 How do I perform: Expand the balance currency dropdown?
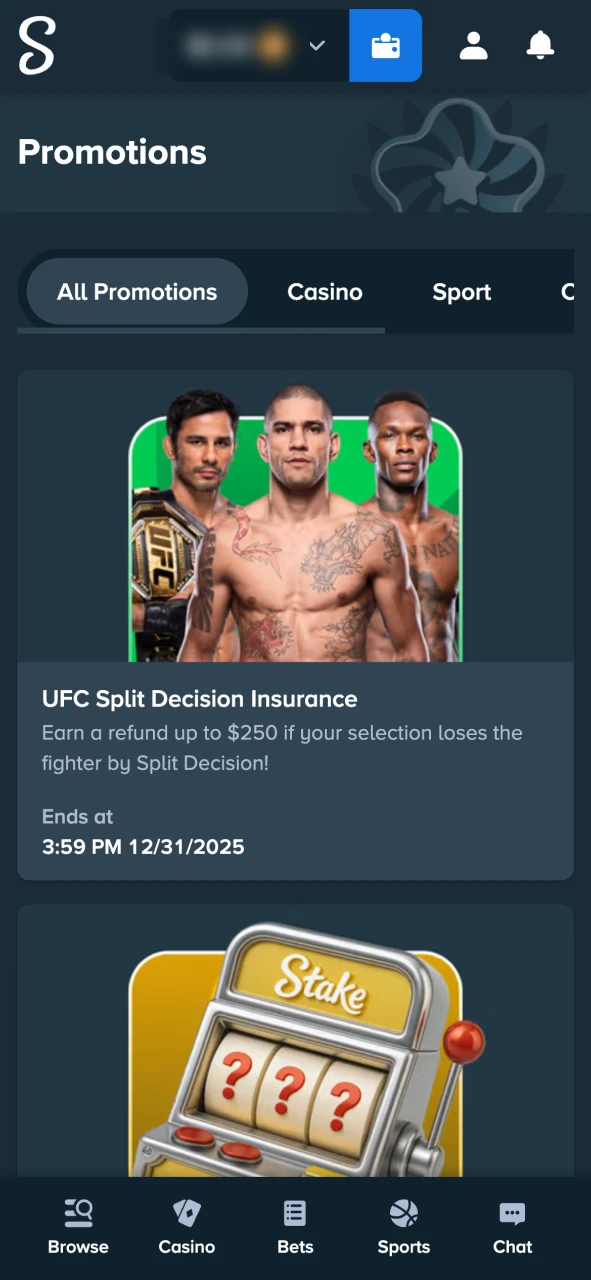(317, 45)
